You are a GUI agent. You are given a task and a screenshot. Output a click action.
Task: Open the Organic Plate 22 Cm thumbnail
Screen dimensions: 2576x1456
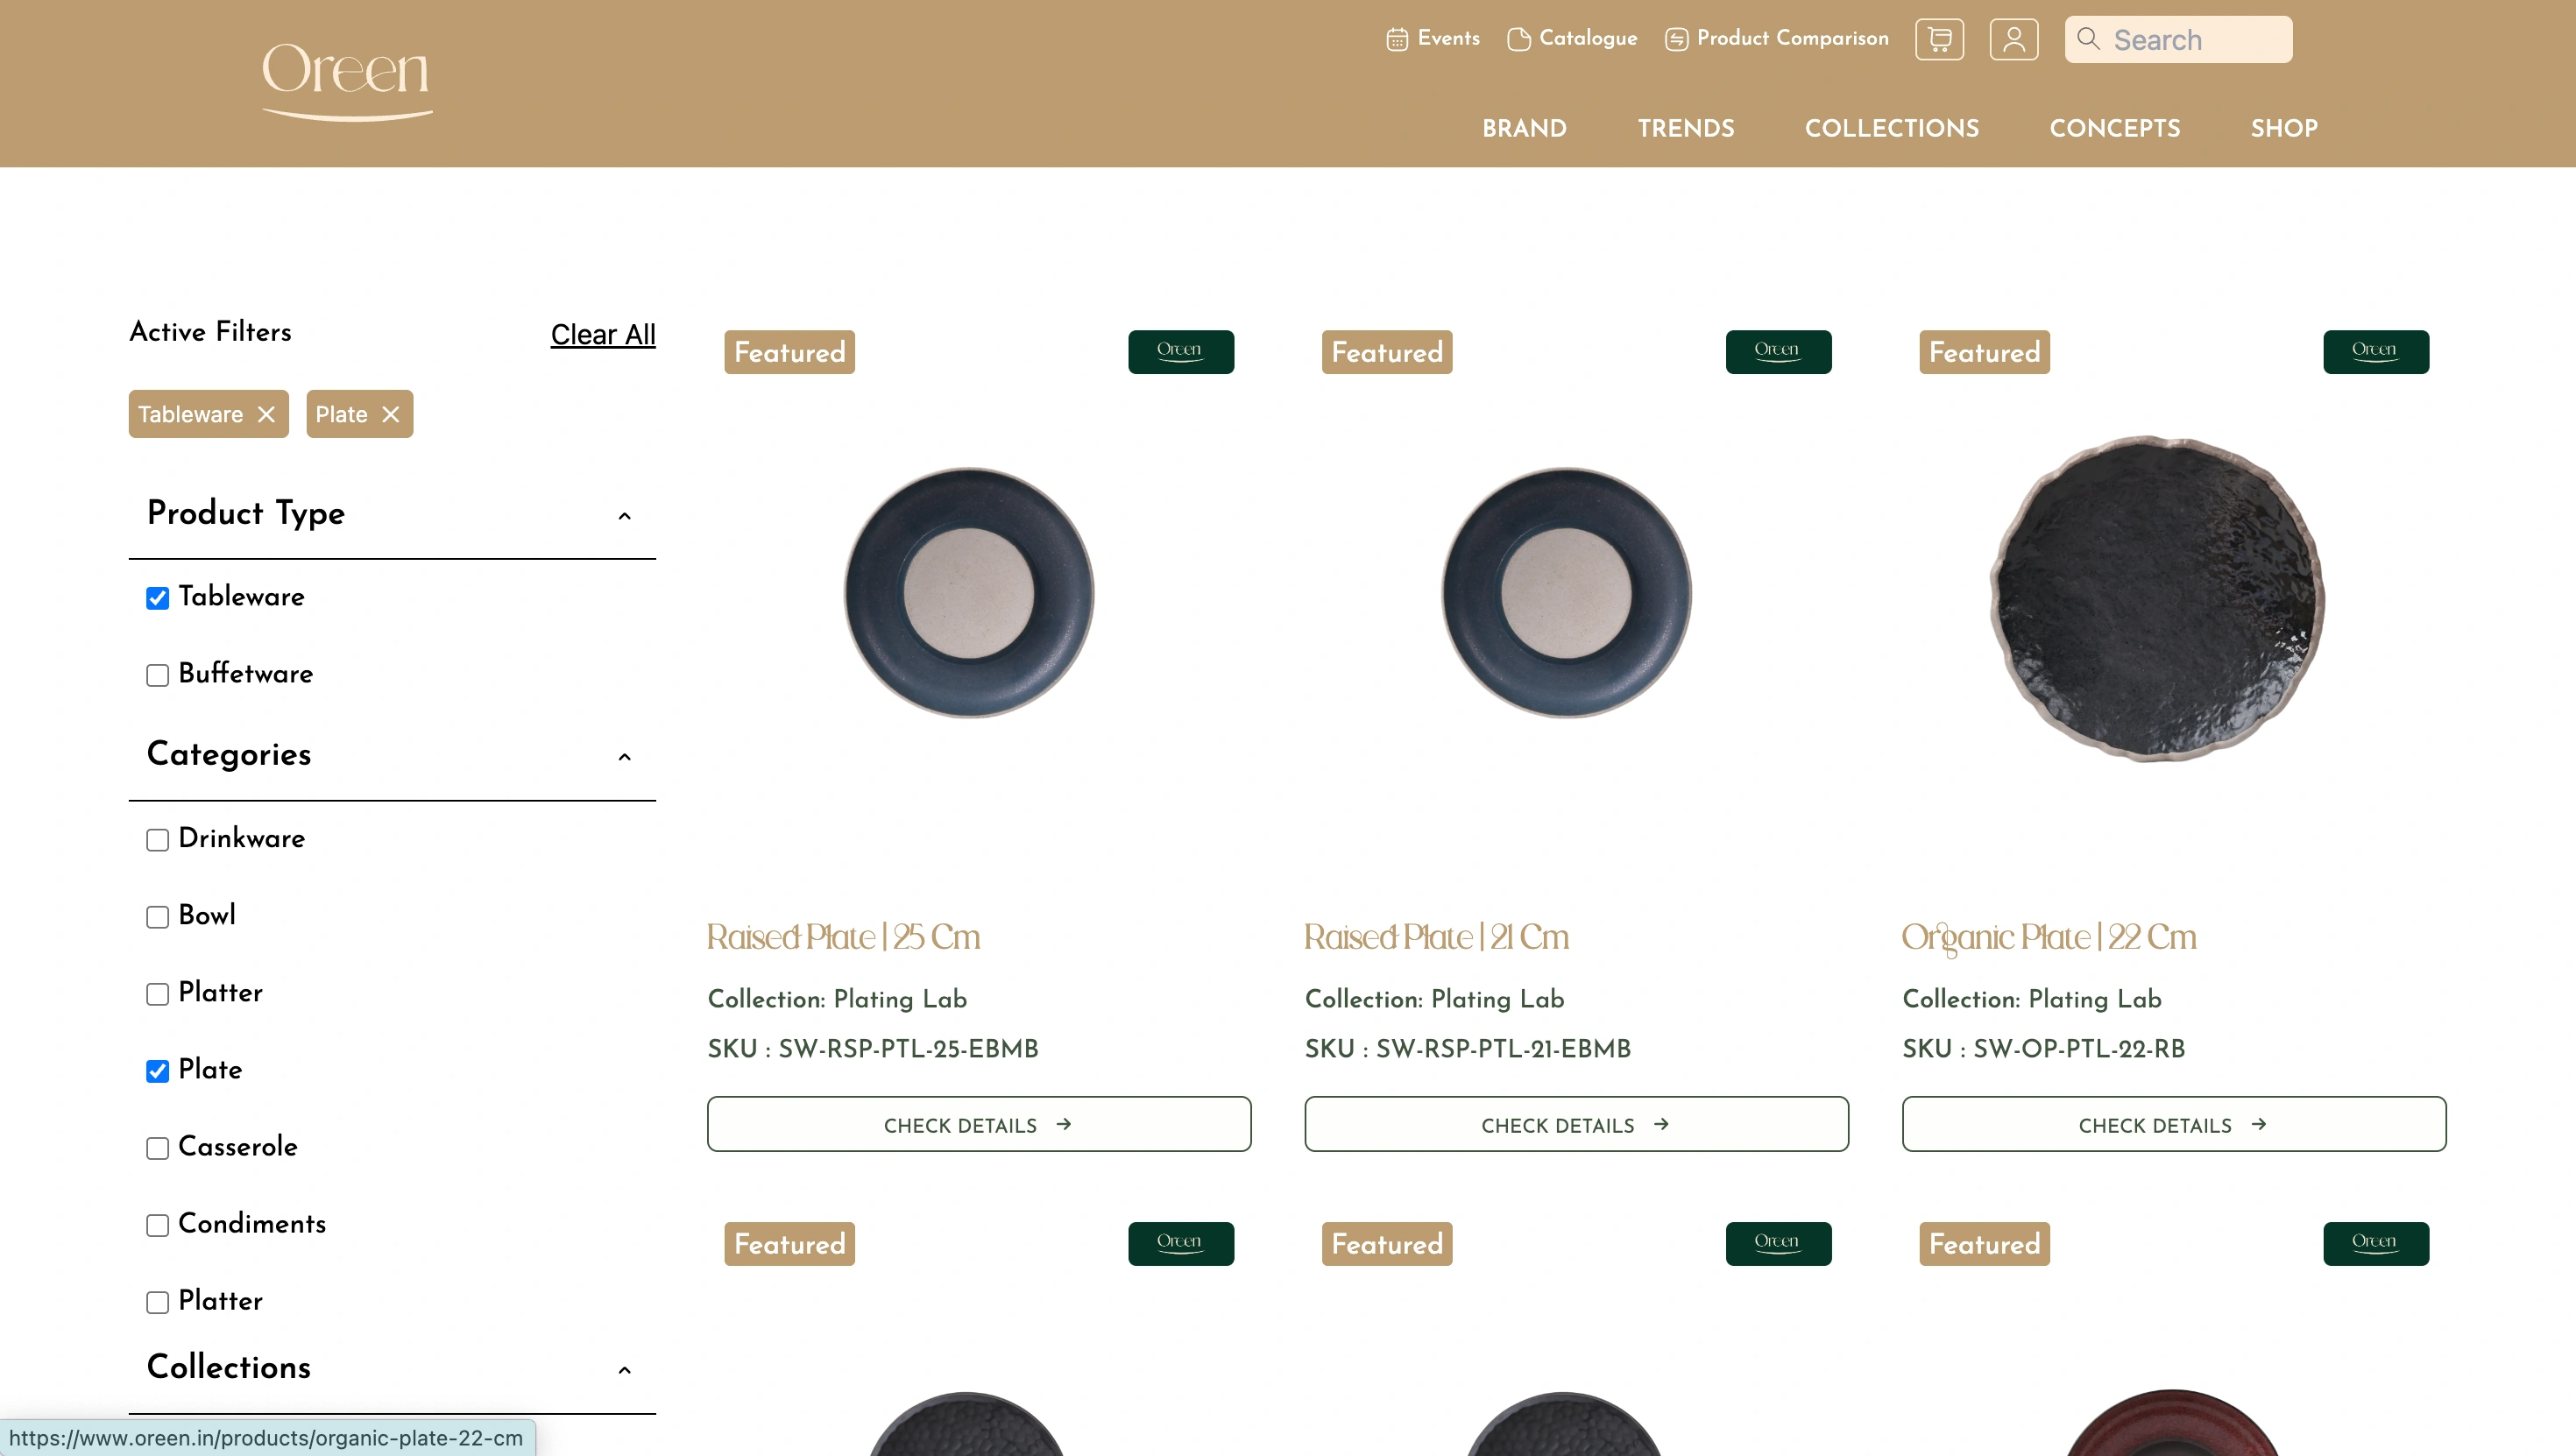(x=2157, y=598)
